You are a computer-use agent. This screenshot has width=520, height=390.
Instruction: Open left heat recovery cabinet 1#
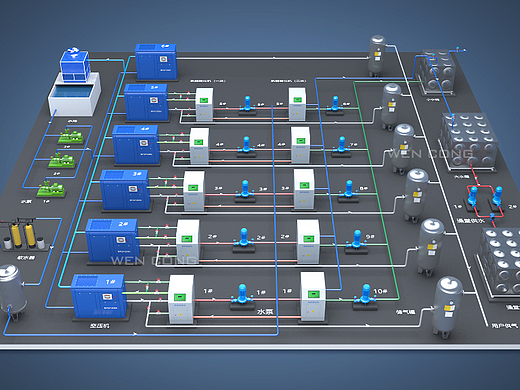[x=181, y=299]
